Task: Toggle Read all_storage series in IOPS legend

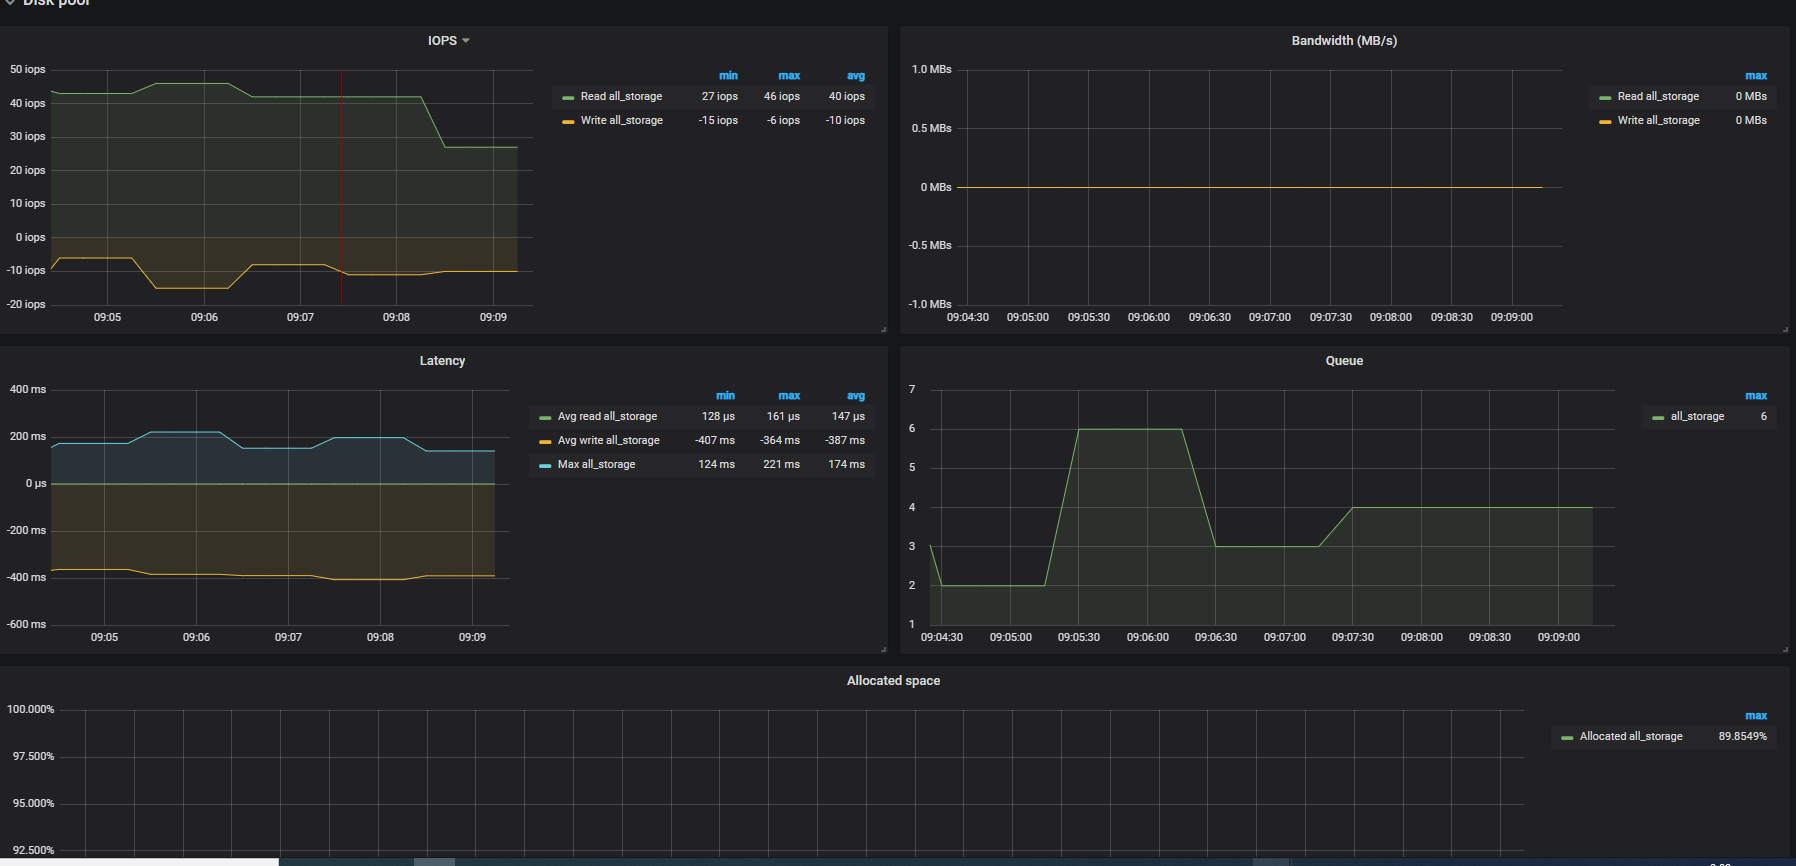Action: (x=621, y=97)
